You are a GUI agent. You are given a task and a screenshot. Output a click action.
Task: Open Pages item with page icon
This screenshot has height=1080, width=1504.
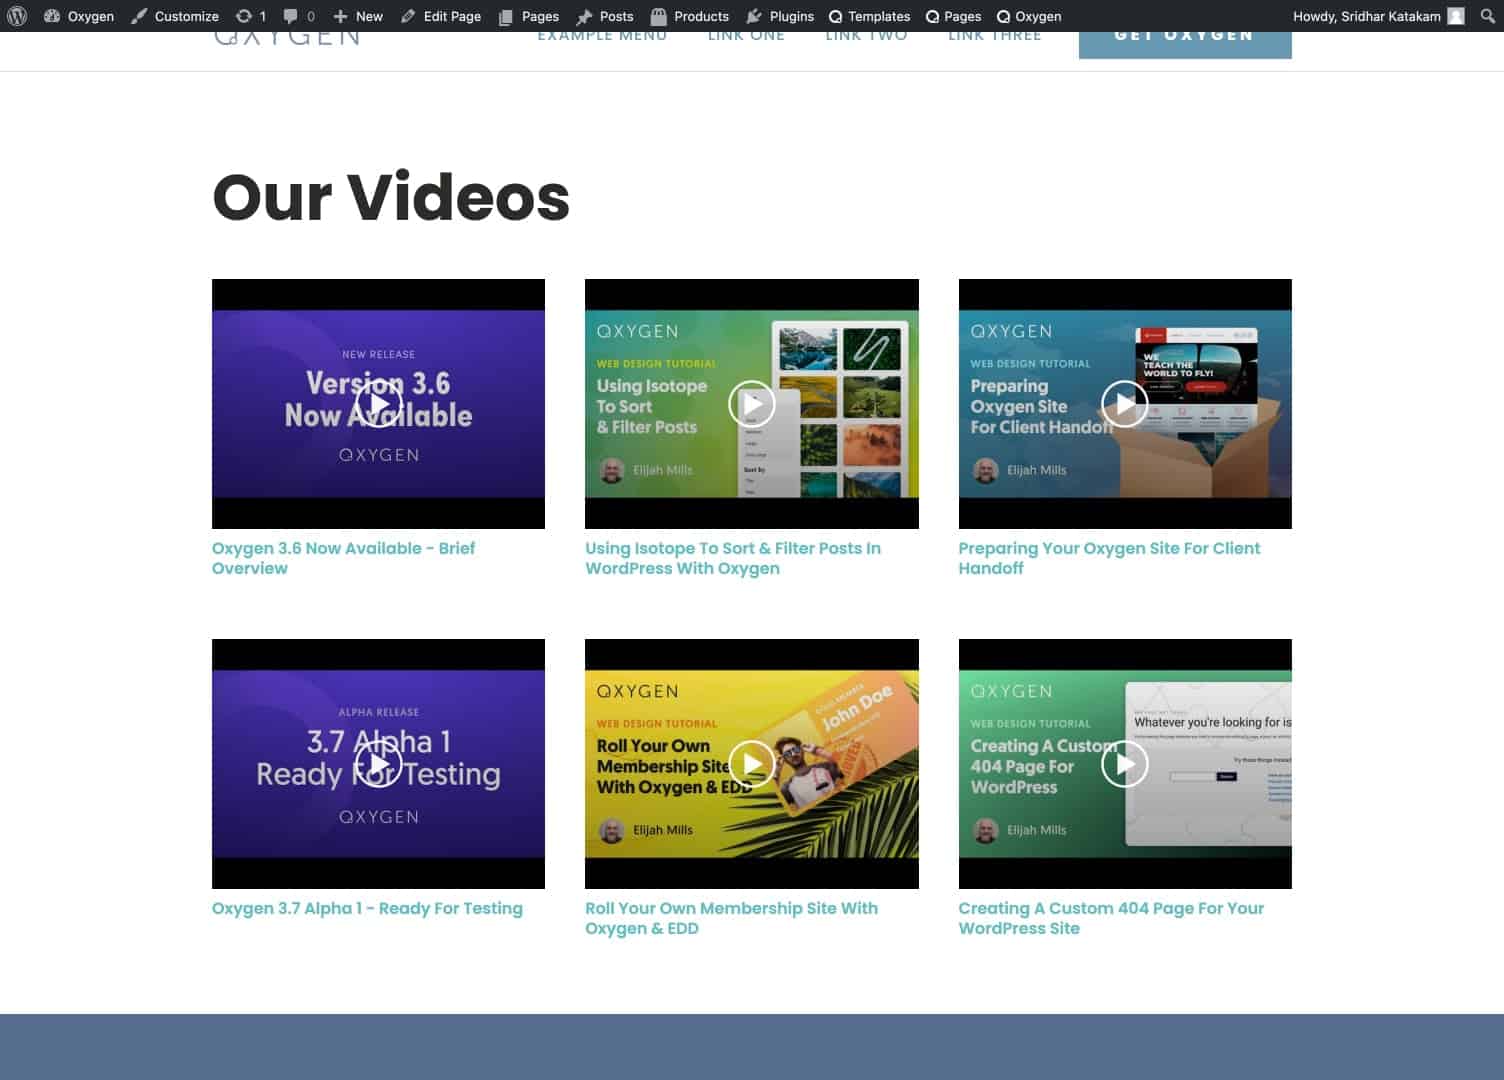coord(529,16)
